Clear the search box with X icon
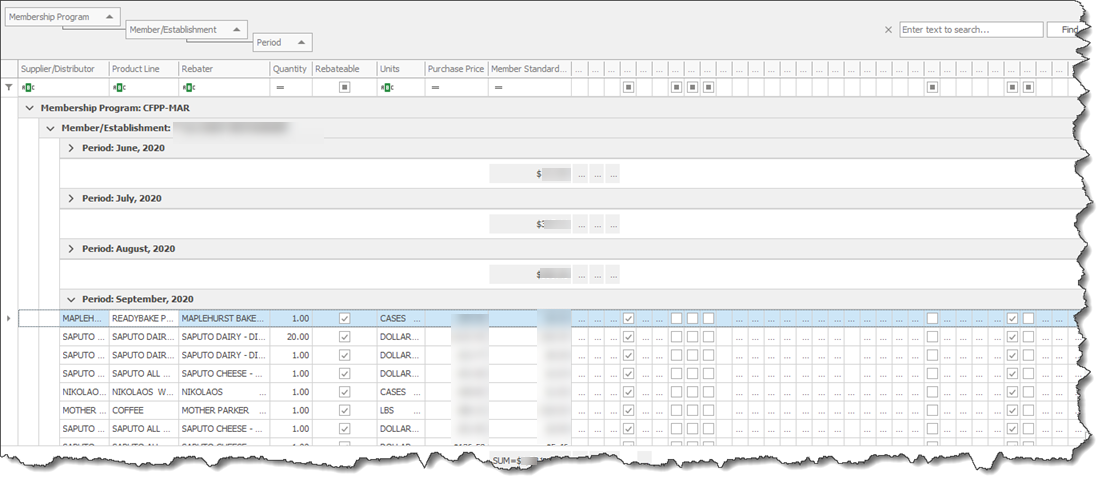The width and height of the screenshot is (1110, 487). [x=888, y=30]
